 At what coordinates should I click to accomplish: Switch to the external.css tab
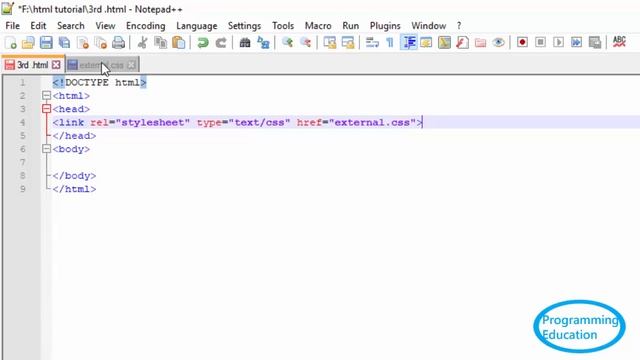tap(101, 65)
